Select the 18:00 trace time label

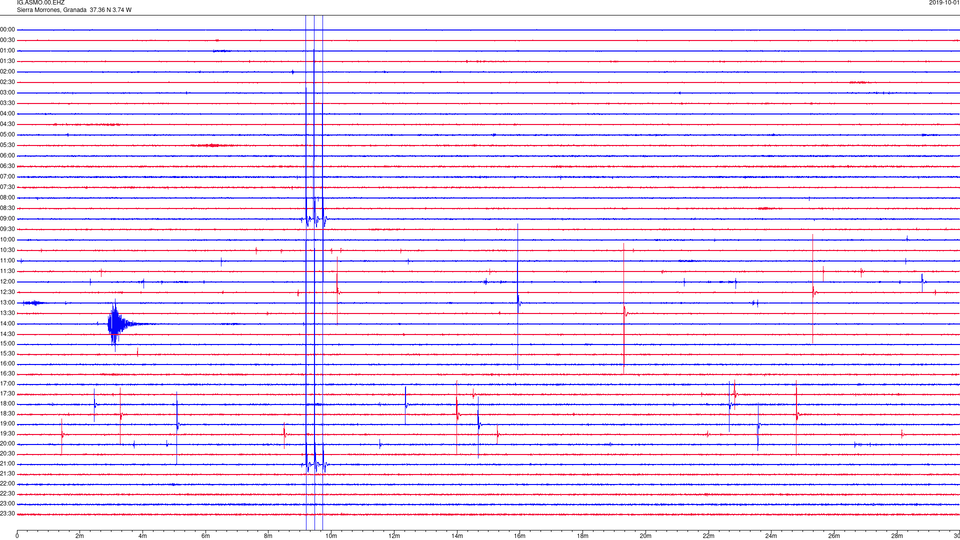click(7, 404)
